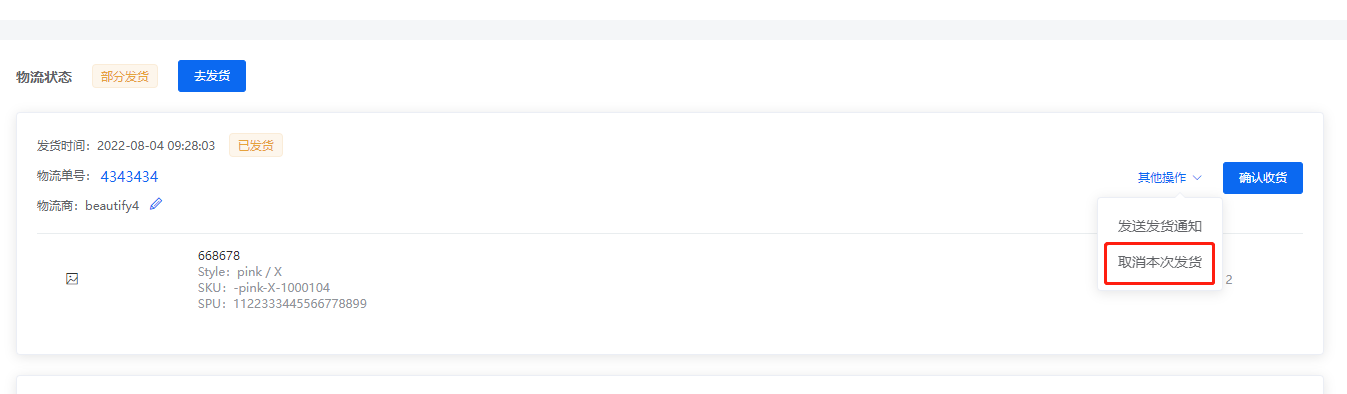This screenshot has height=394, width=1347.
Task: Click the SPU 1122333445566778899 text
Action: [282, 304]
